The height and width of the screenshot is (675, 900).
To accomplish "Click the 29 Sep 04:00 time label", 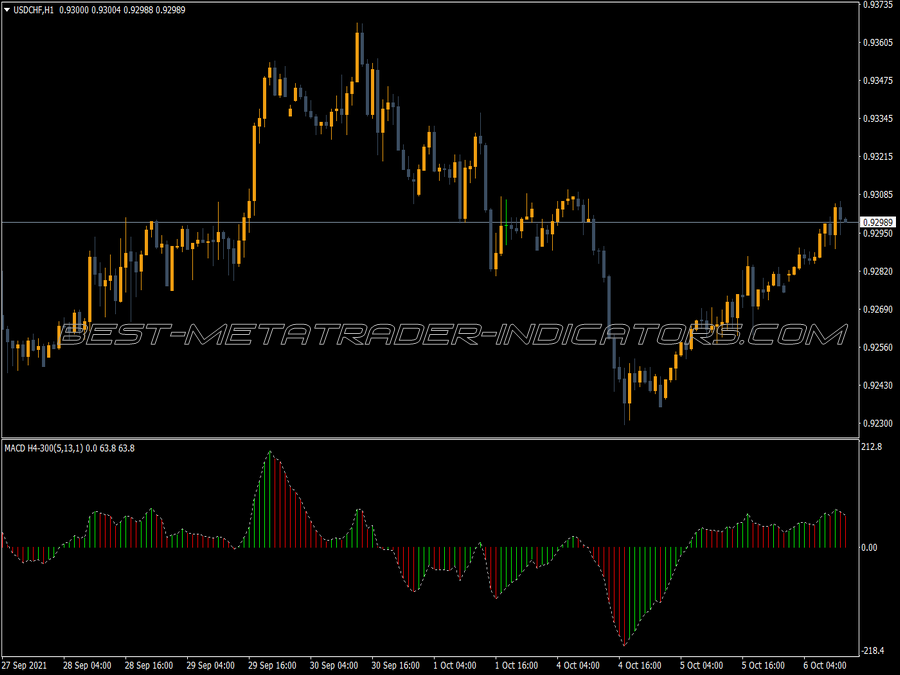I will [x=211, y=665].
